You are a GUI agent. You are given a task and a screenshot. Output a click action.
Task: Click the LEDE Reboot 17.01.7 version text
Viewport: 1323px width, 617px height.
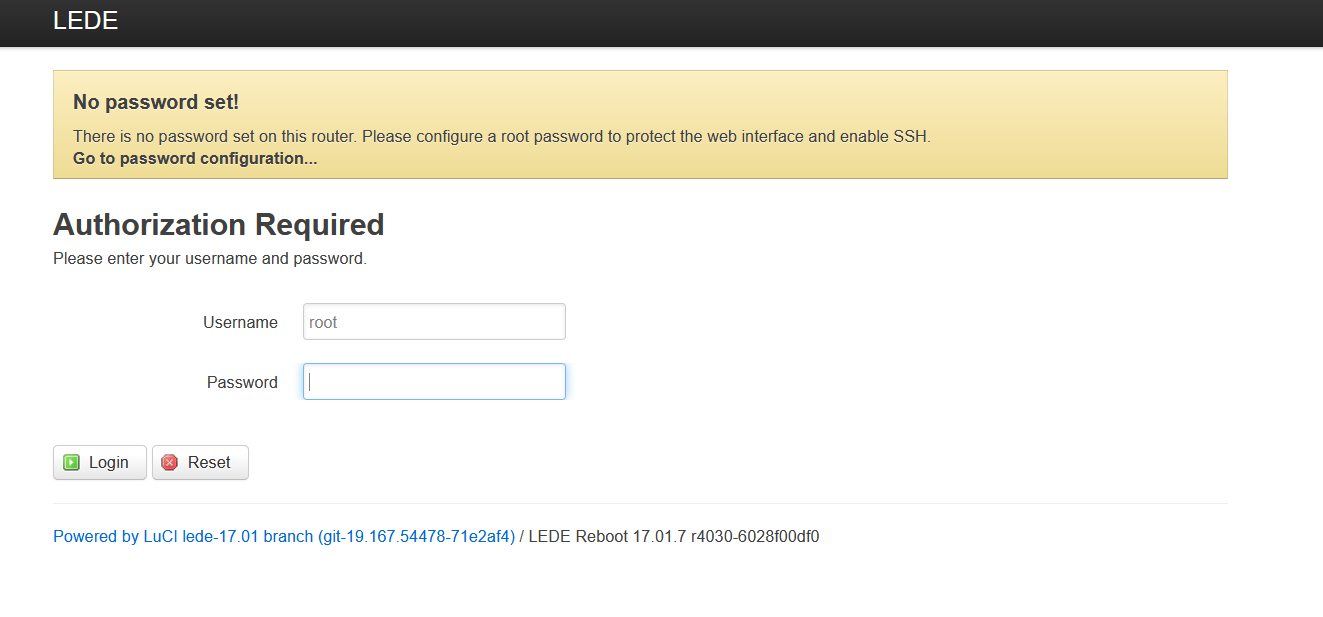click(673, 536)
